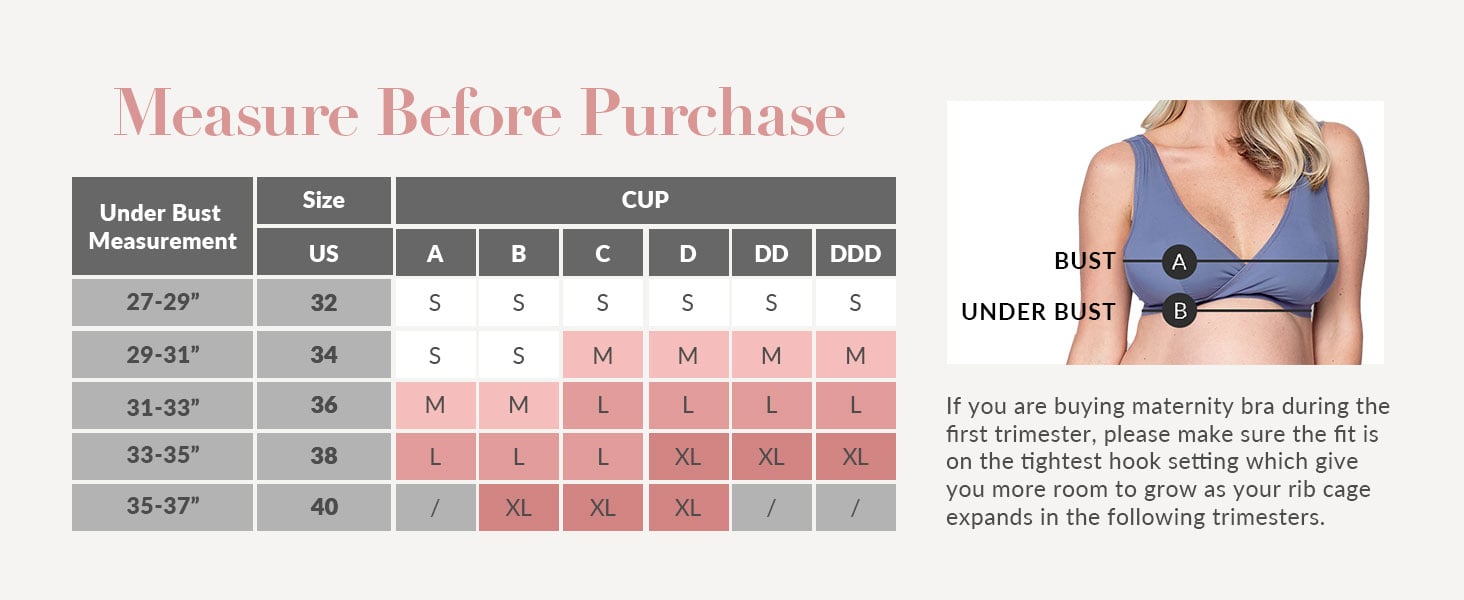This screenshot has height=600, width=1464.
Task: Click the DD cup column header
Action: (771, 253)
